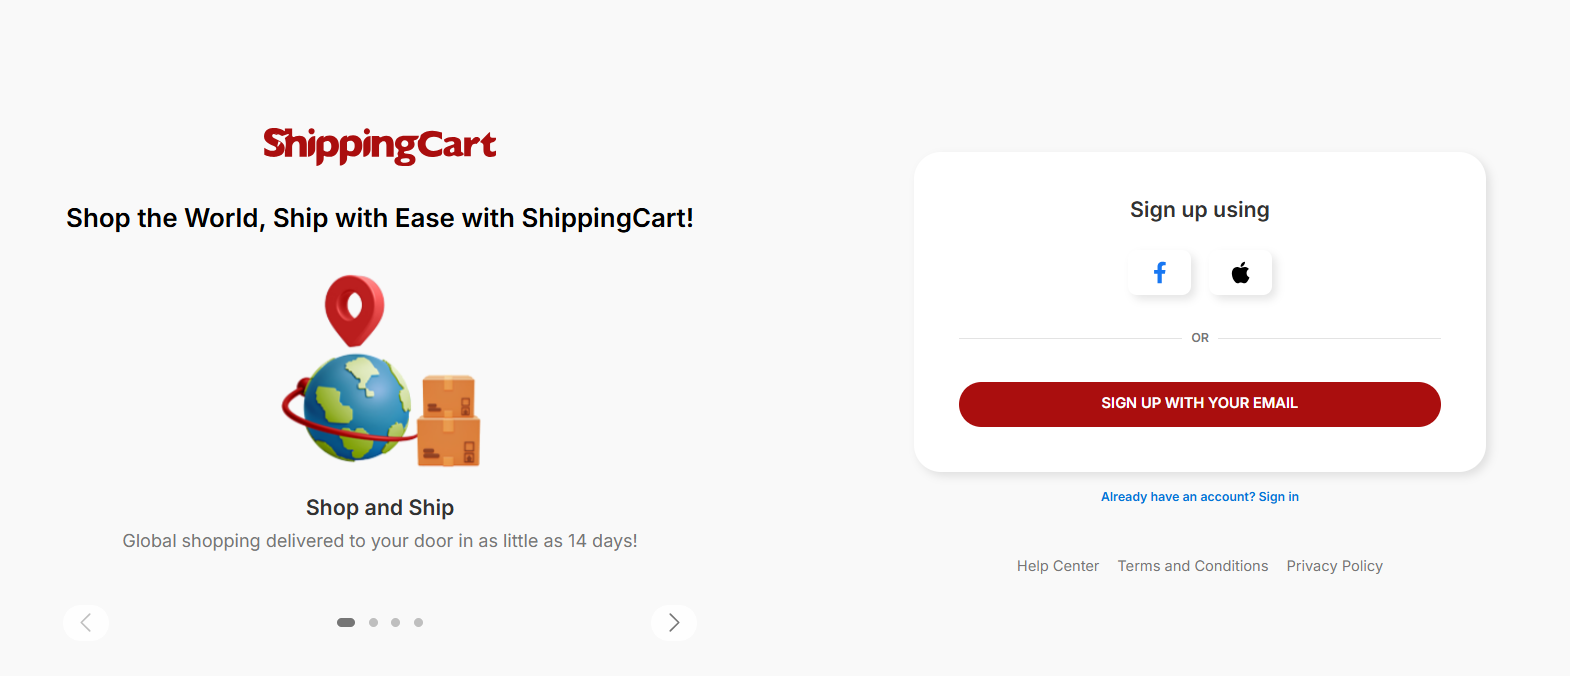Jump to the second carousel dot
The width and height of the screenshot is (1570, 676).
(x=373, y=622)
